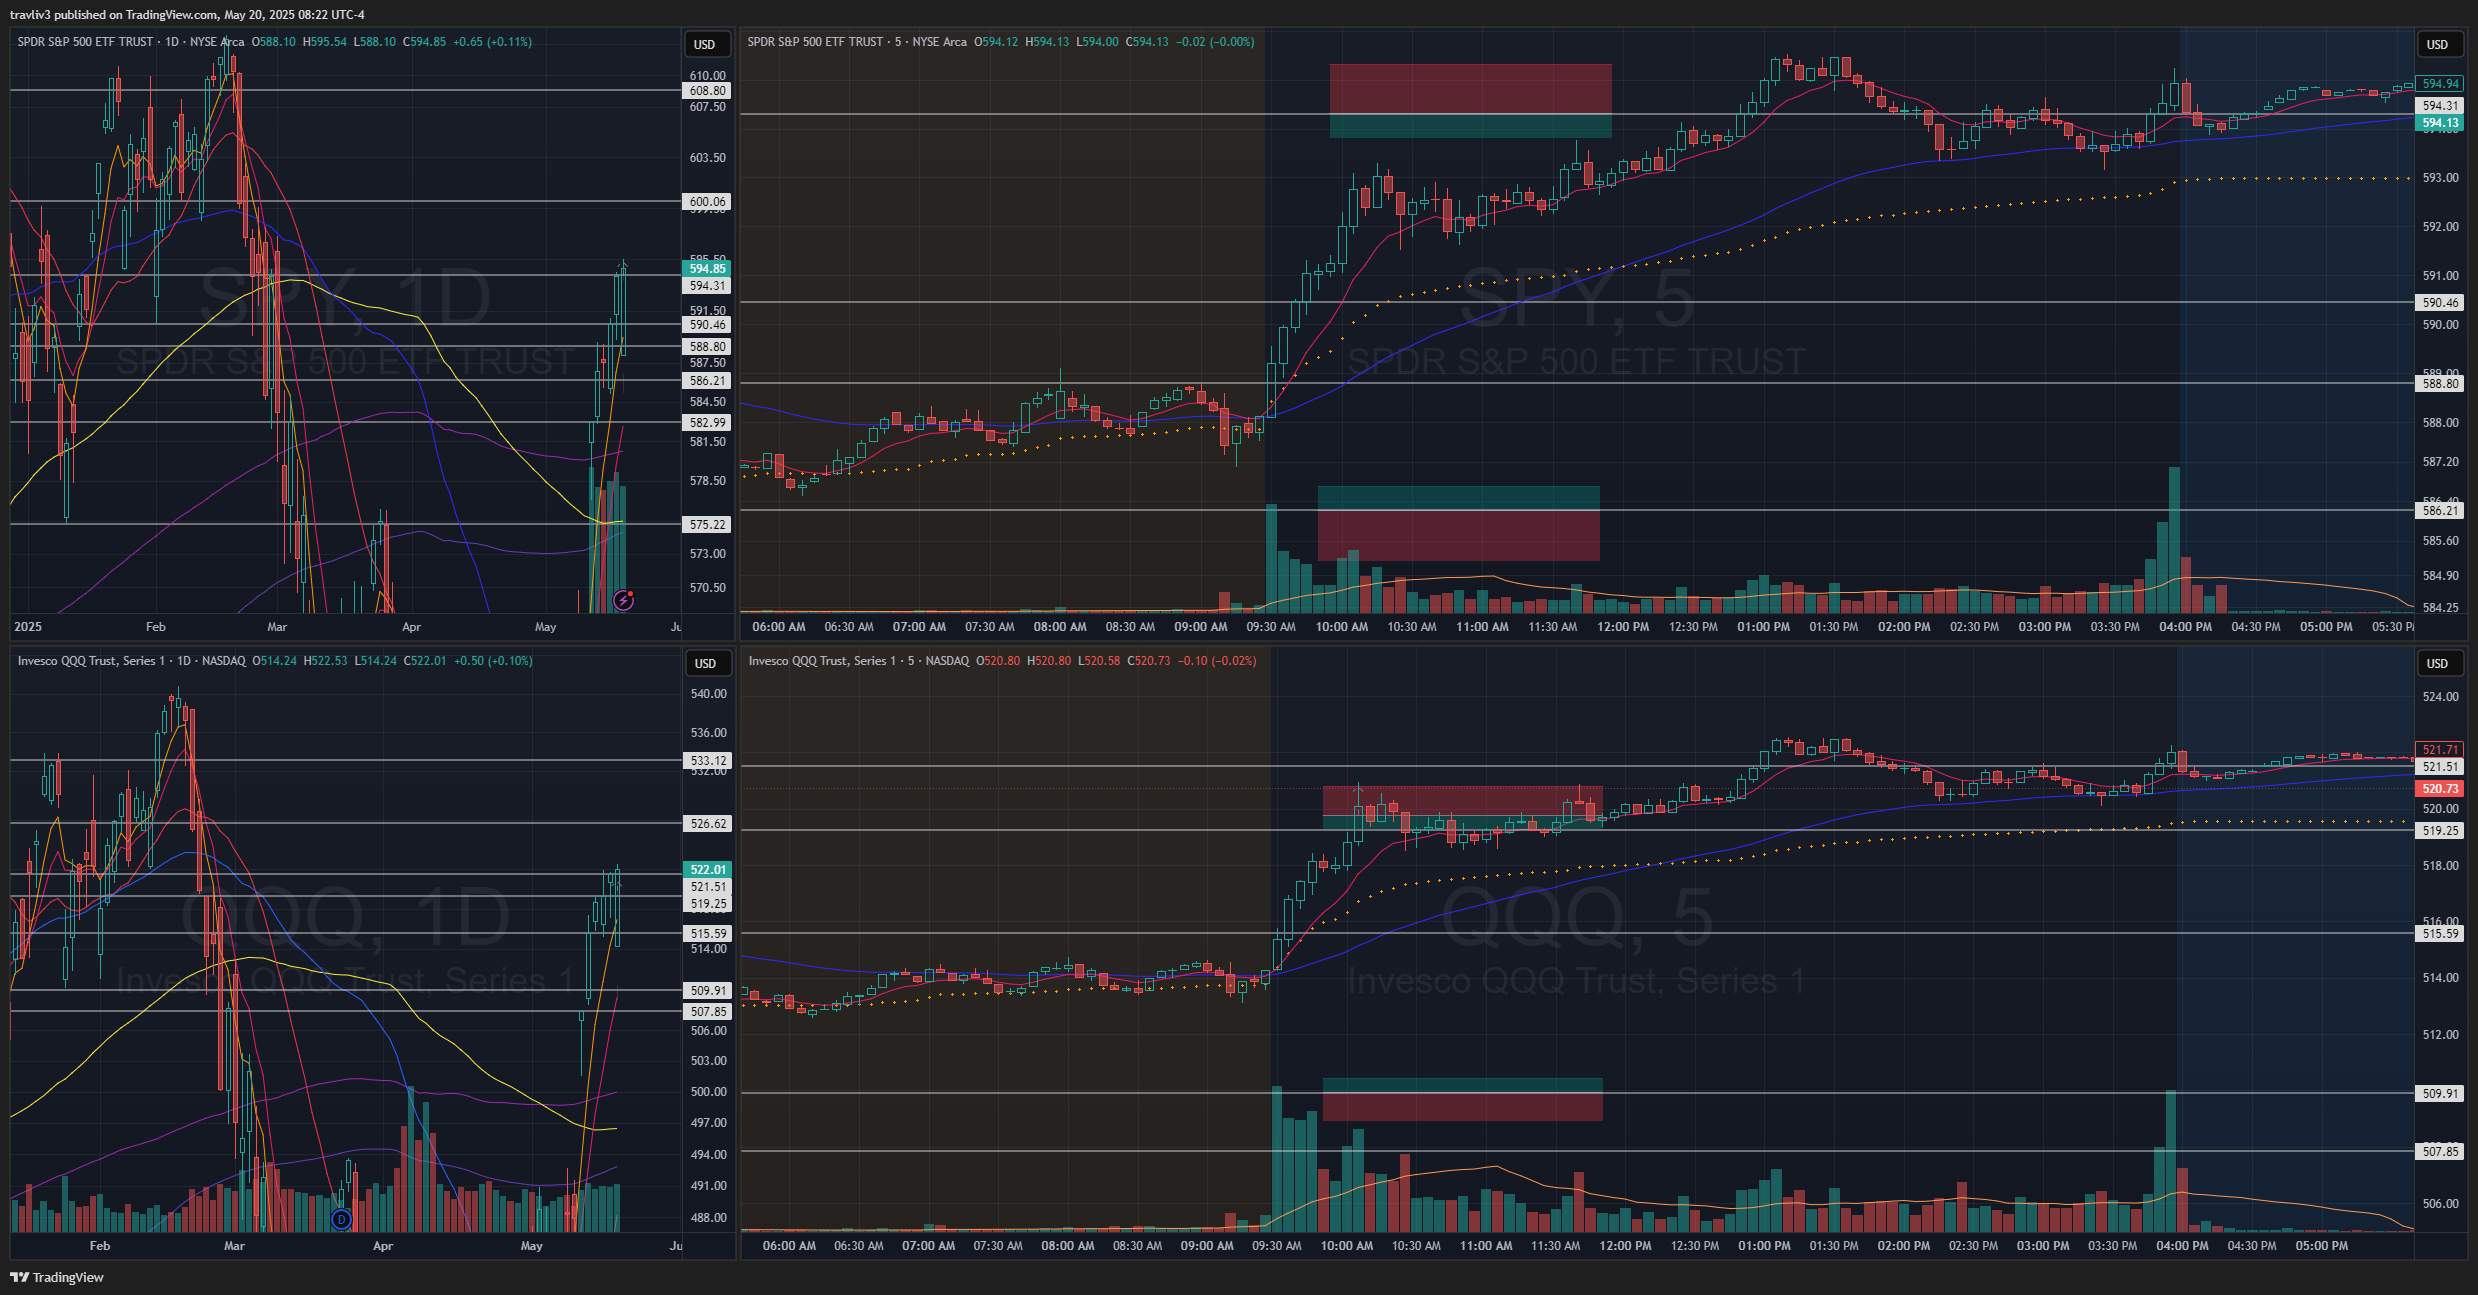
Task: Click the TradingView logo at bottom left
Action: pyautogui.click(x=57, y=1277)
